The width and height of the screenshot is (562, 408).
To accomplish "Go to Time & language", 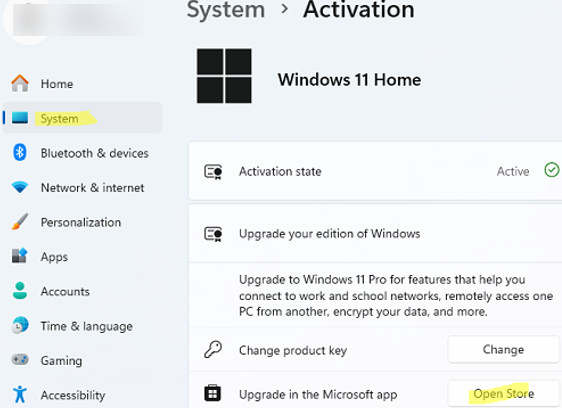I will [82, 326].
